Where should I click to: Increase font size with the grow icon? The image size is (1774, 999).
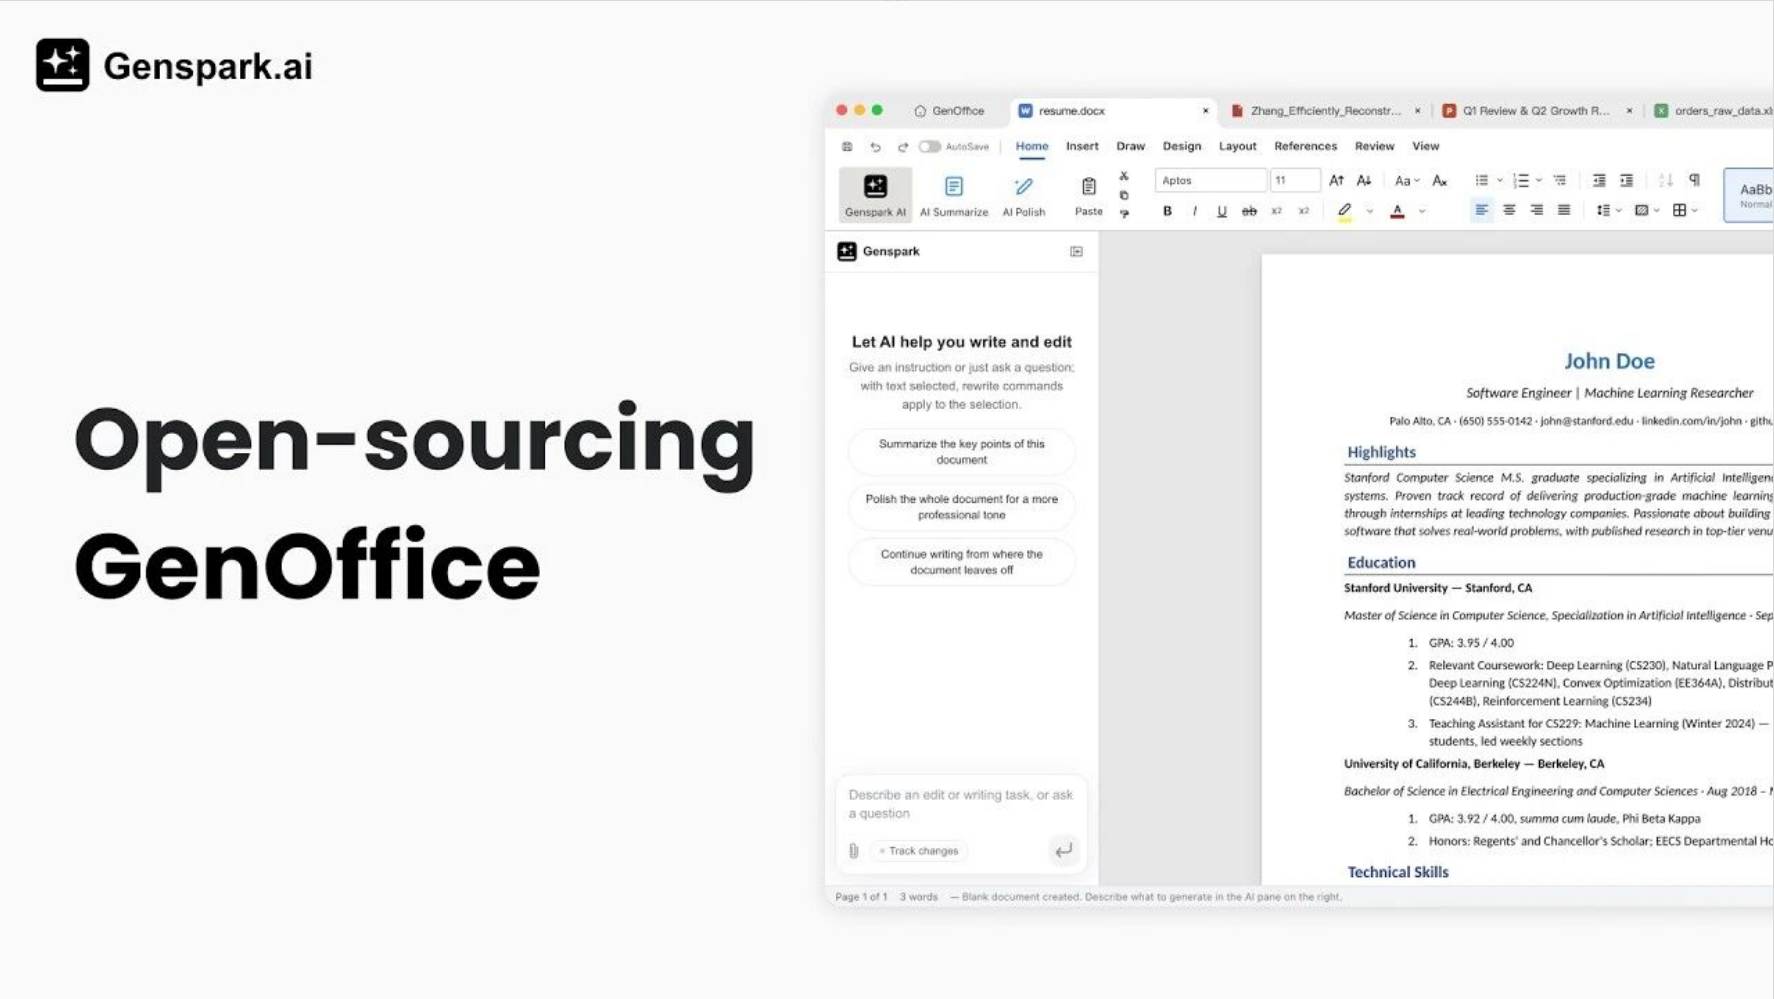pyautogui.click(x=1336, y=181)
